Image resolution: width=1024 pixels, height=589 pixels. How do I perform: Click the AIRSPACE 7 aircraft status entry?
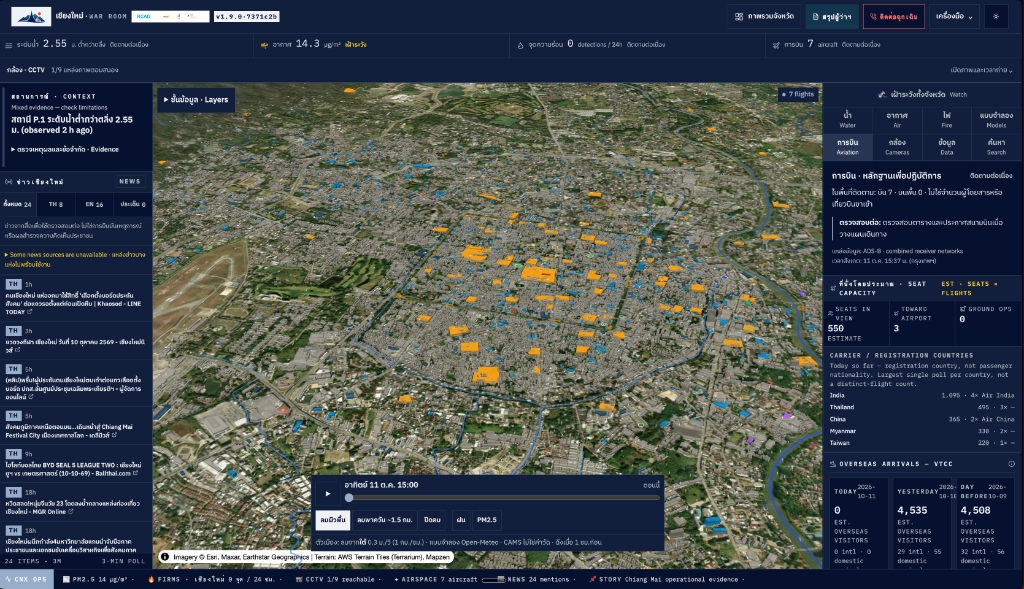tap(436, 579)
